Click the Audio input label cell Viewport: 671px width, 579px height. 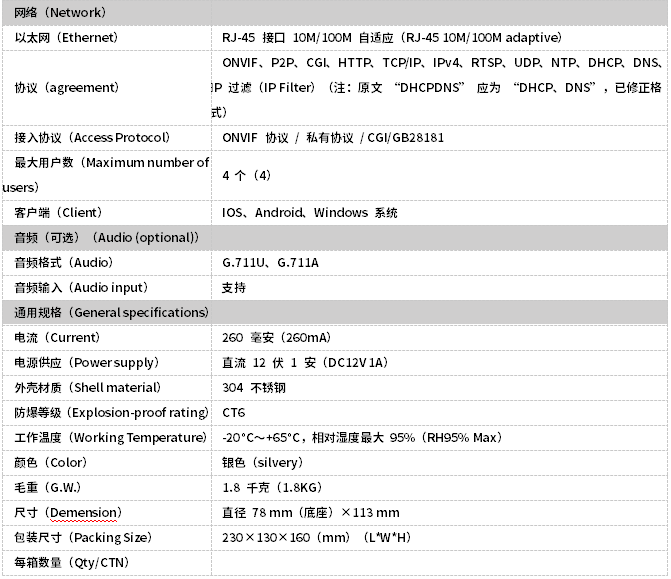click(80, 288)
